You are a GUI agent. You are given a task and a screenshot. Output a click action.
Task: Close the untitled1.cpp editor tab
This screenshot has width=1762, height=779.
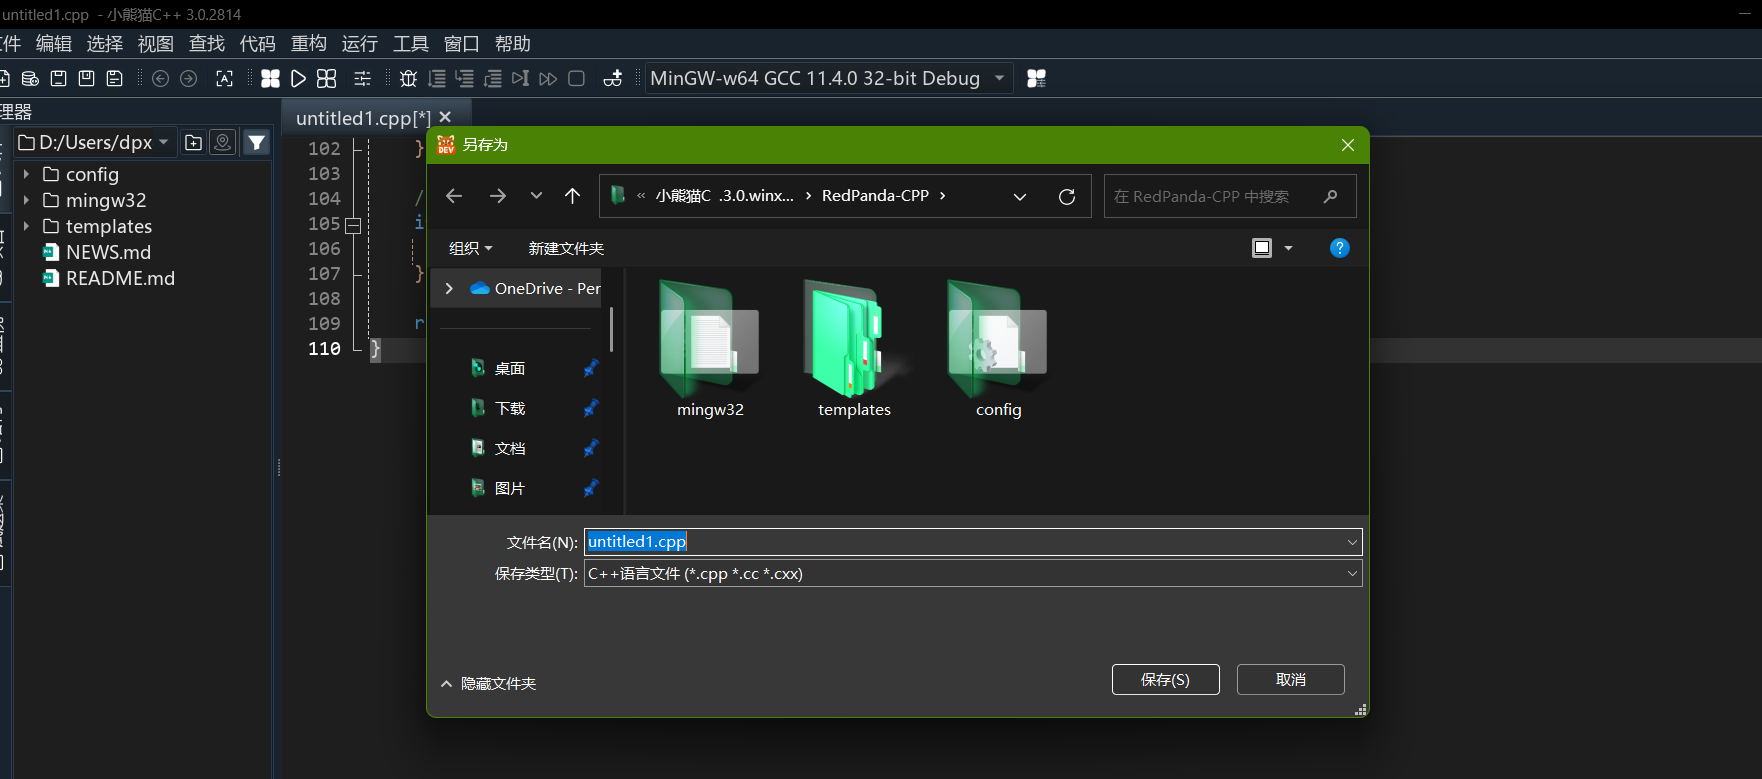(445, 117)
